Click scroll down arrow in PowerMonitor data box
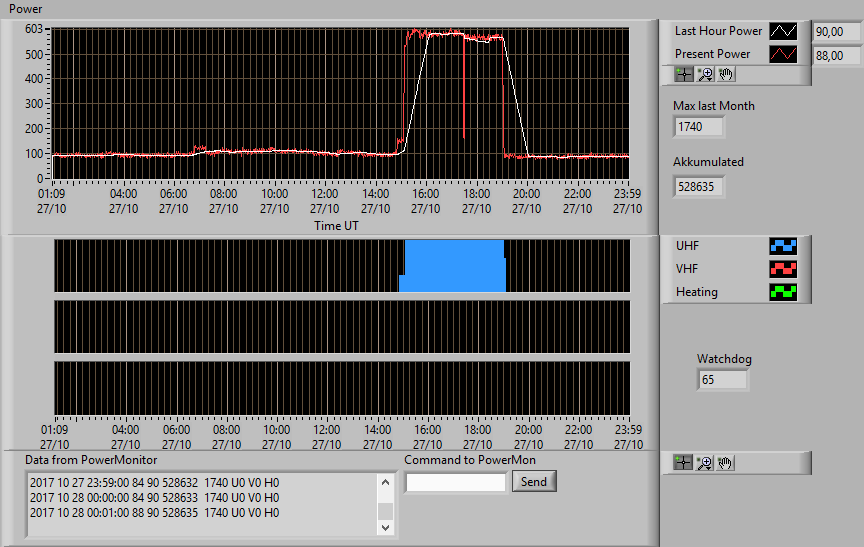Screen dimensions: 864x547 385,527
